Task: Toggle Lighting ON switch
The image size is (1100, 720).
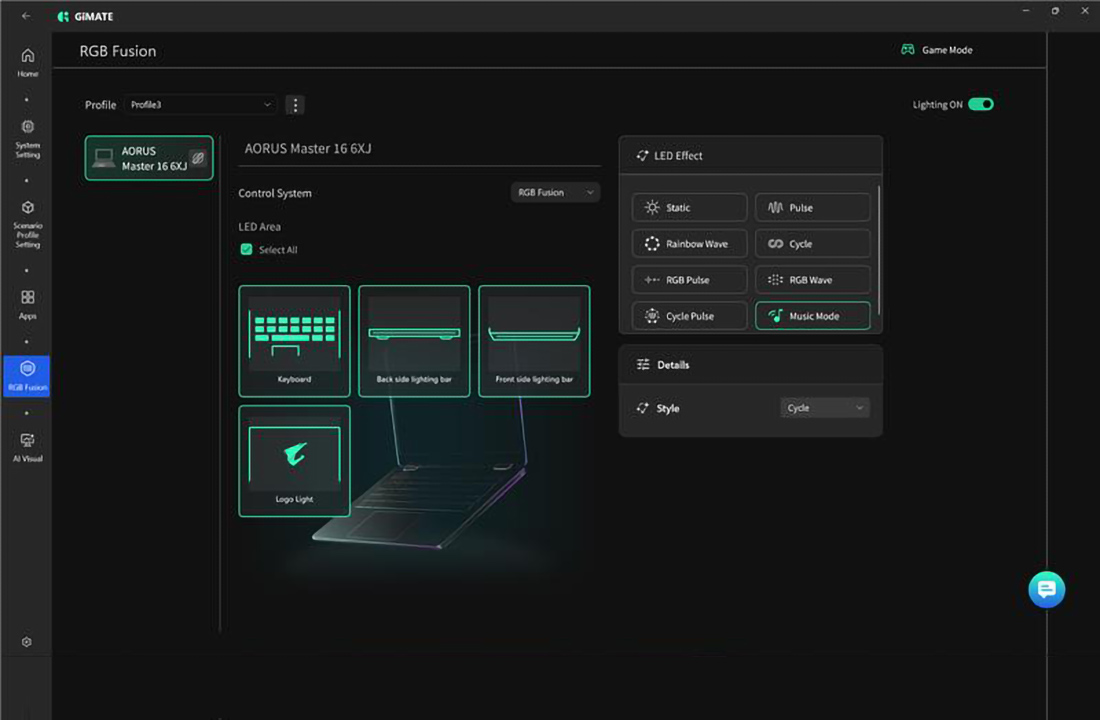Action: click(x=980, y=105)
